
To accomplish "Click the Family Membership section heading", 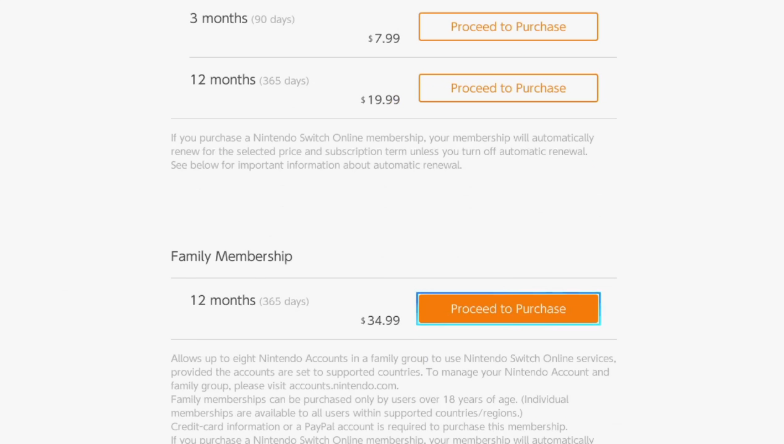I will [232, 256].
